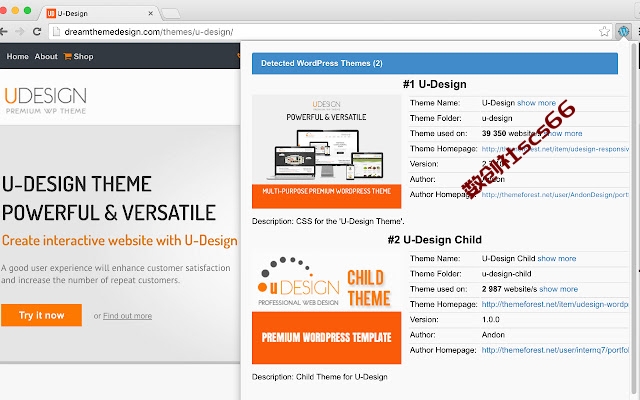Click 'Create interactive website with U-Design' heading
The height and width of the screenshot is (400, 640).
point(120,240)
